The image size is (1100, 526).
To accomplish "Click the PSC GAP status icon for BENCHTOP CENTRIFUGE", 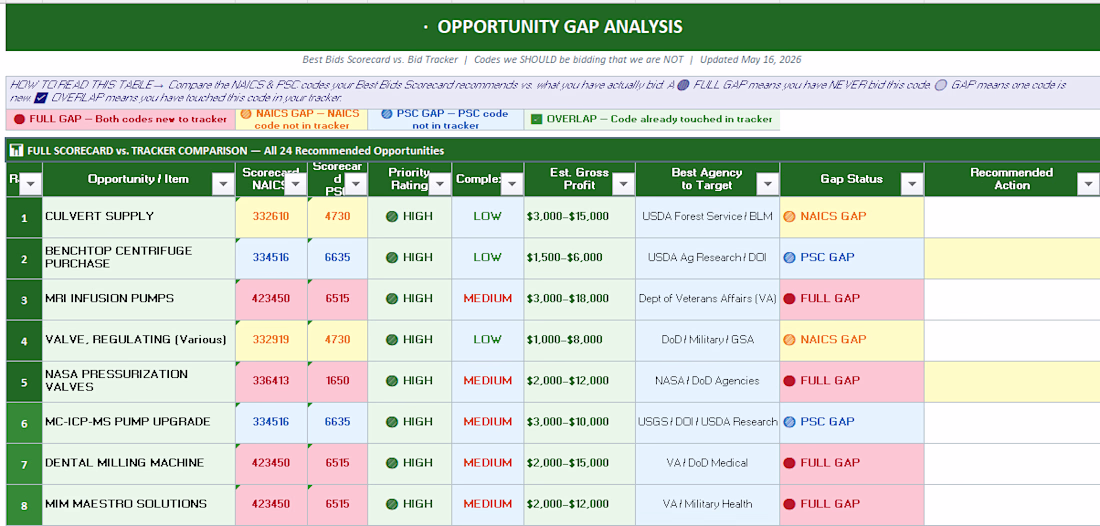I will tap(789, 257).
